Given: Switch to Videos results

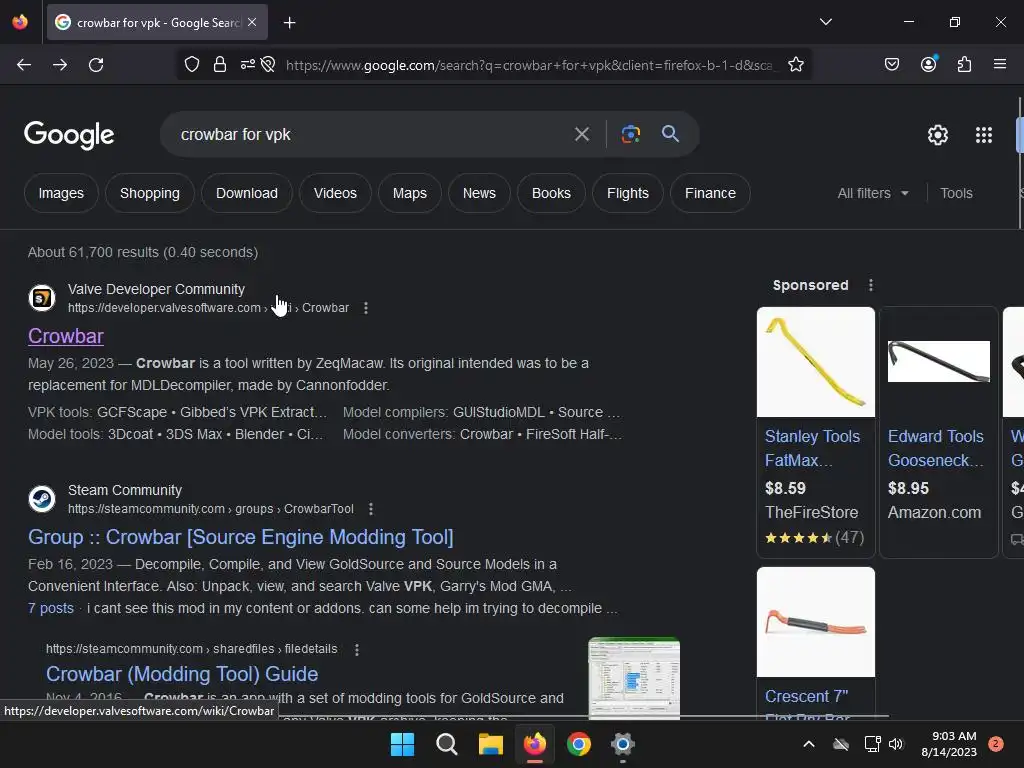Looking at the screenshot, I should click(335, 193).
